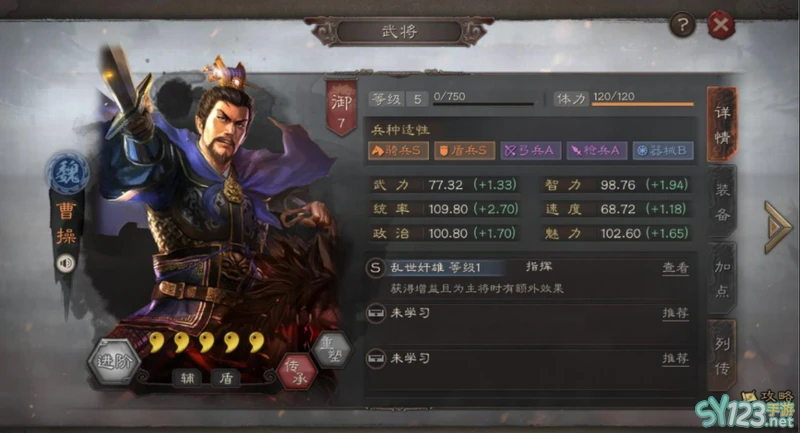Open the 列传 tab
Screen dimensions: 800x433
pos(722,355)
